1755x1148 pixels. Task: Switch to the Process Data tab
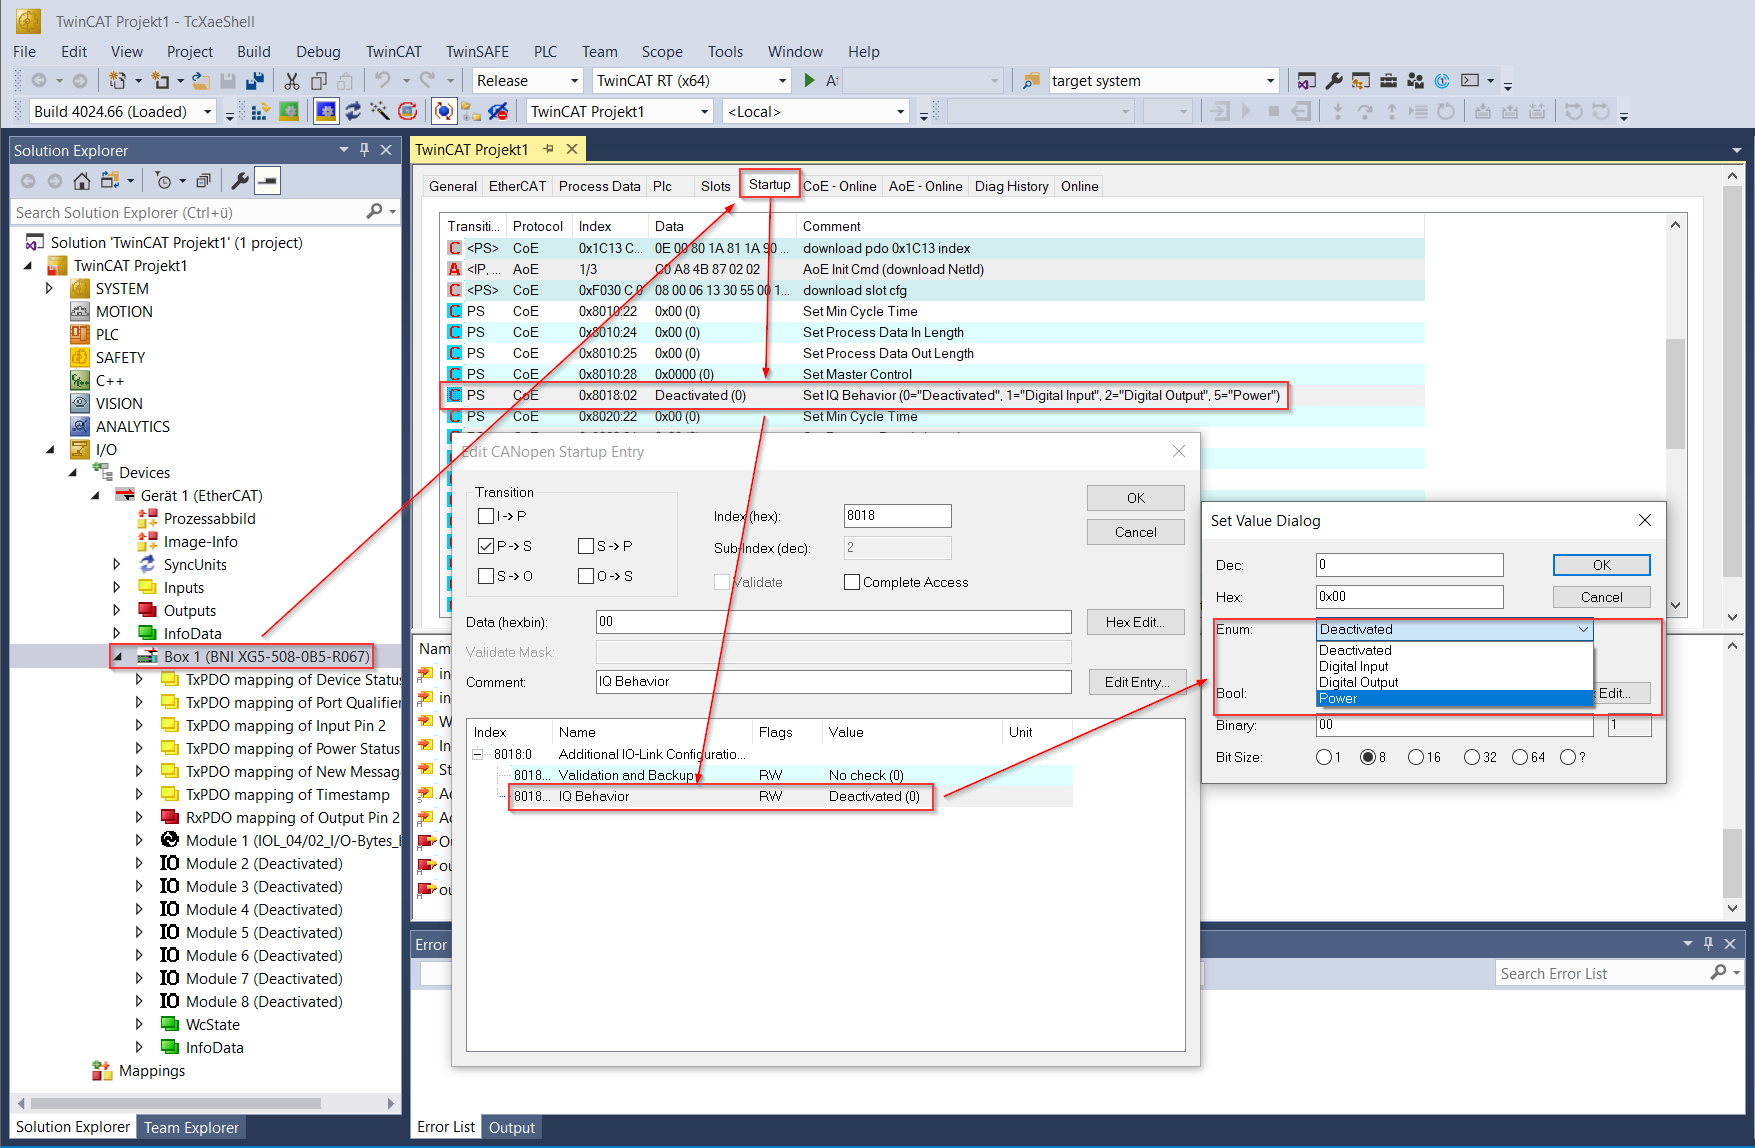[x=599, y=186]
